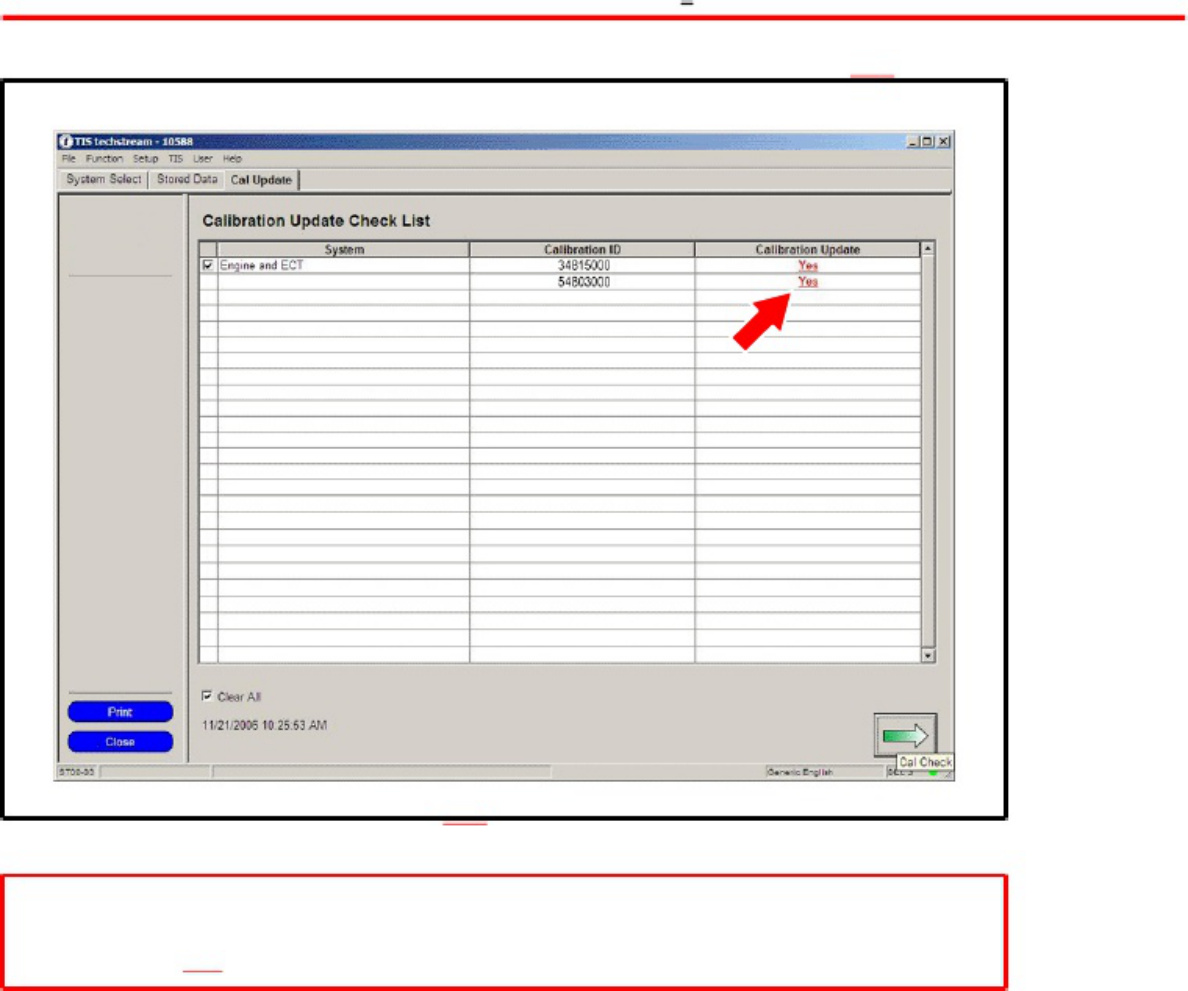
Task: Click the blue Print button
Action: [x=120, y=711]
